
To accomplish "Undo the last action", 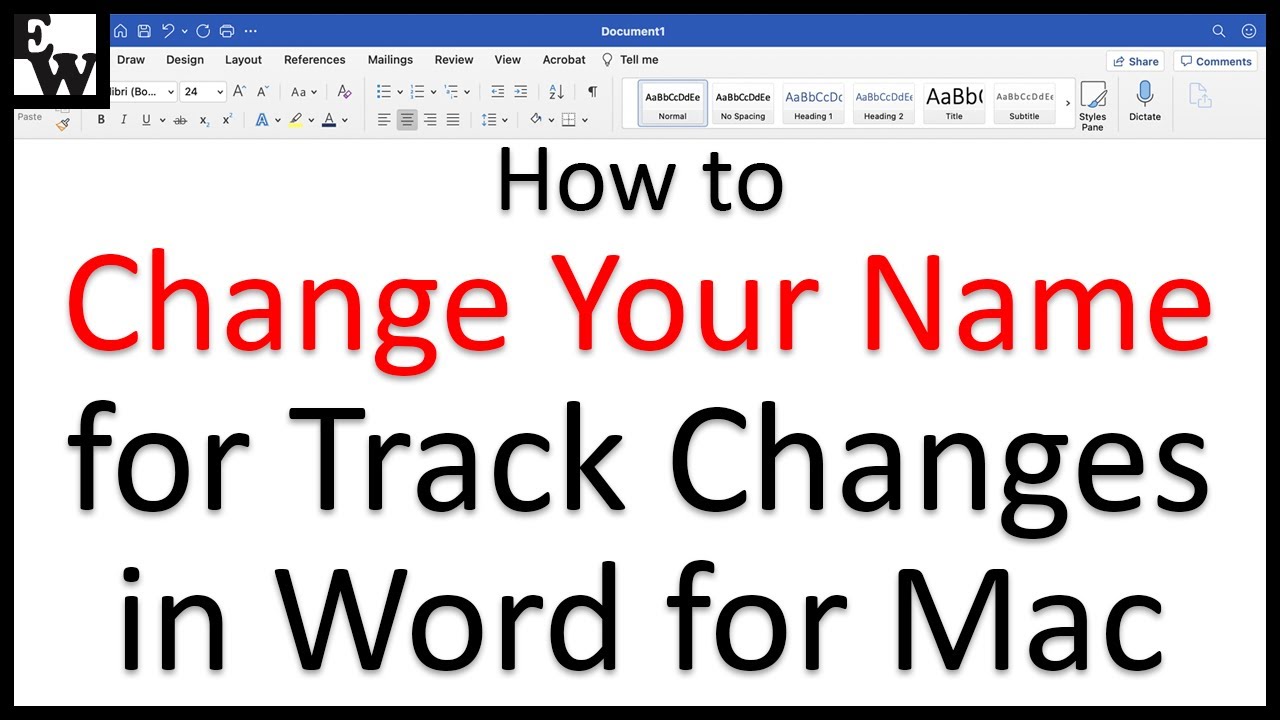I will coord(168,31).
